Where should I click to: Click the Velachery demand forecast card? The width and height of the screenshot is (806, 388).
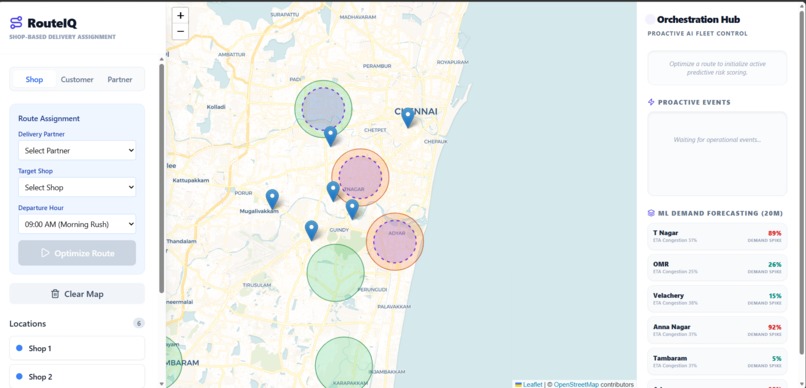coord(717,299)
